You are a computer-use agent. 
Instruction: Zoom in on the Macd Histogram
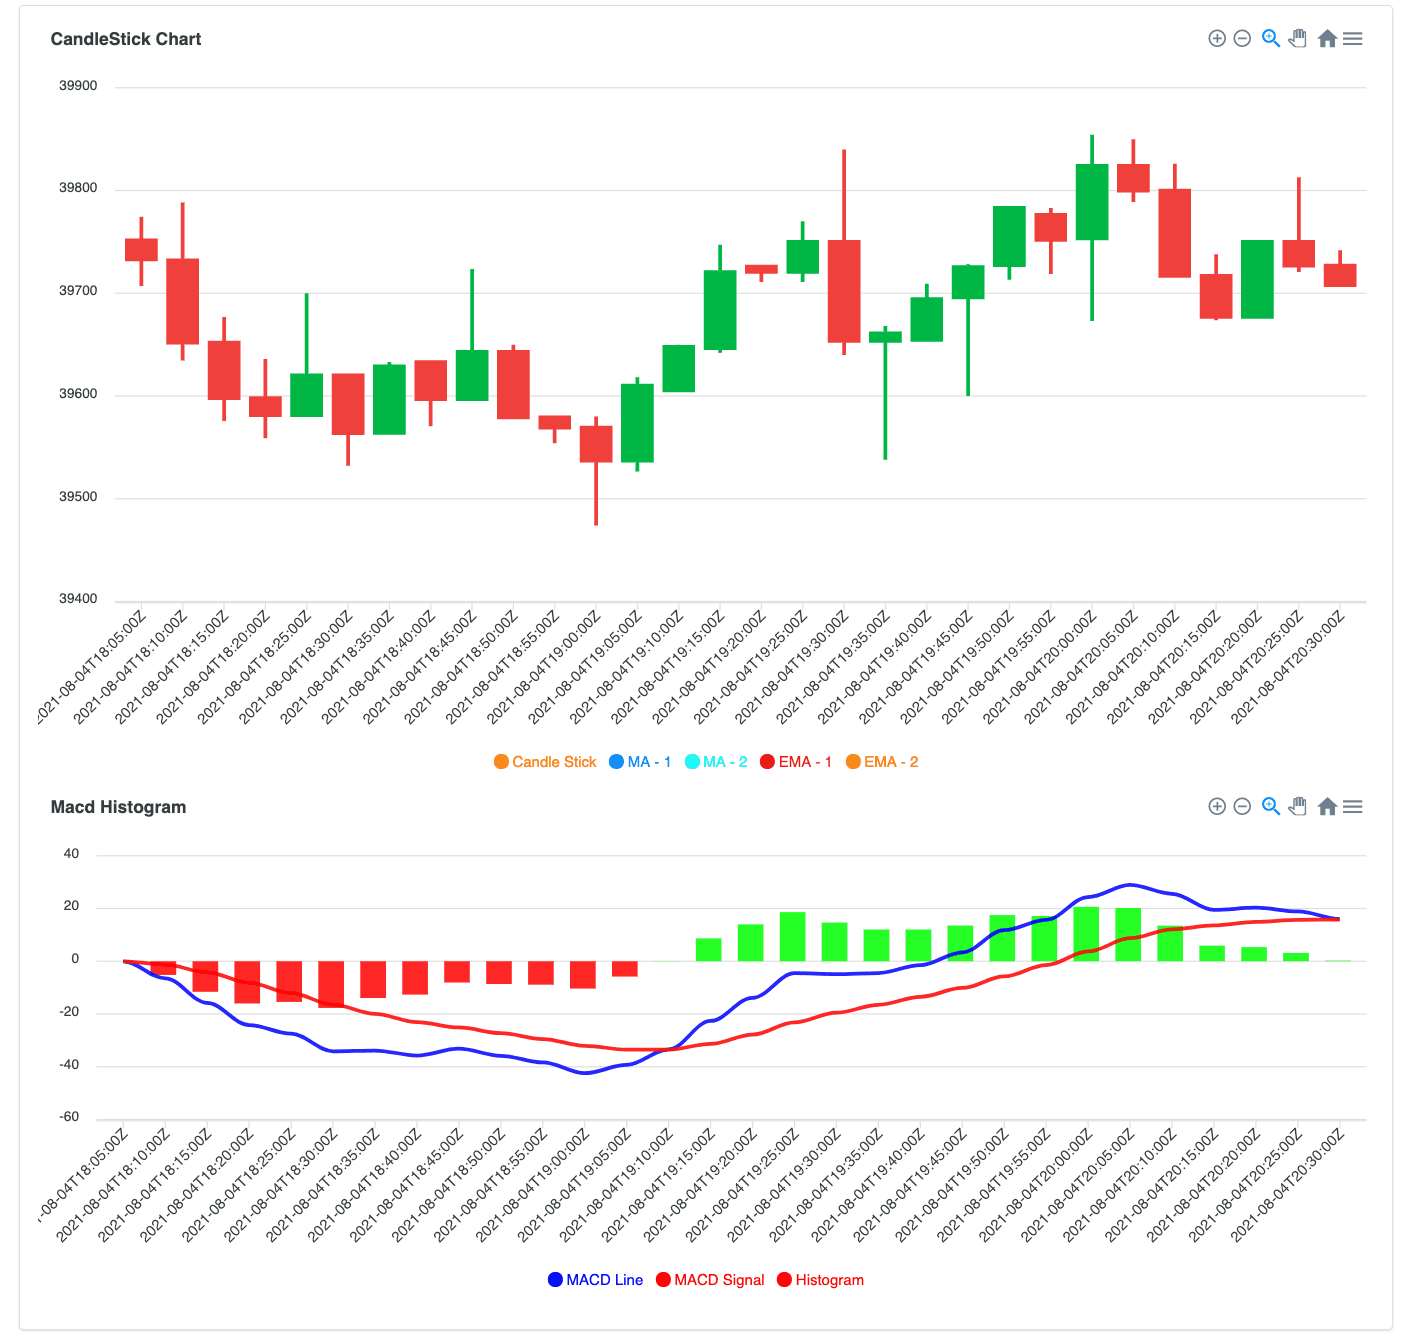point(1217,807)
